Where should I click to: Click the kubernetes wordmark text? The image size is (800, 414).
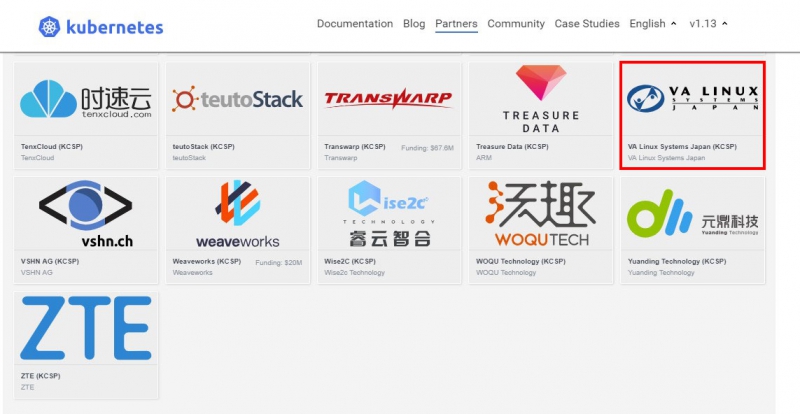pos(115,27)
